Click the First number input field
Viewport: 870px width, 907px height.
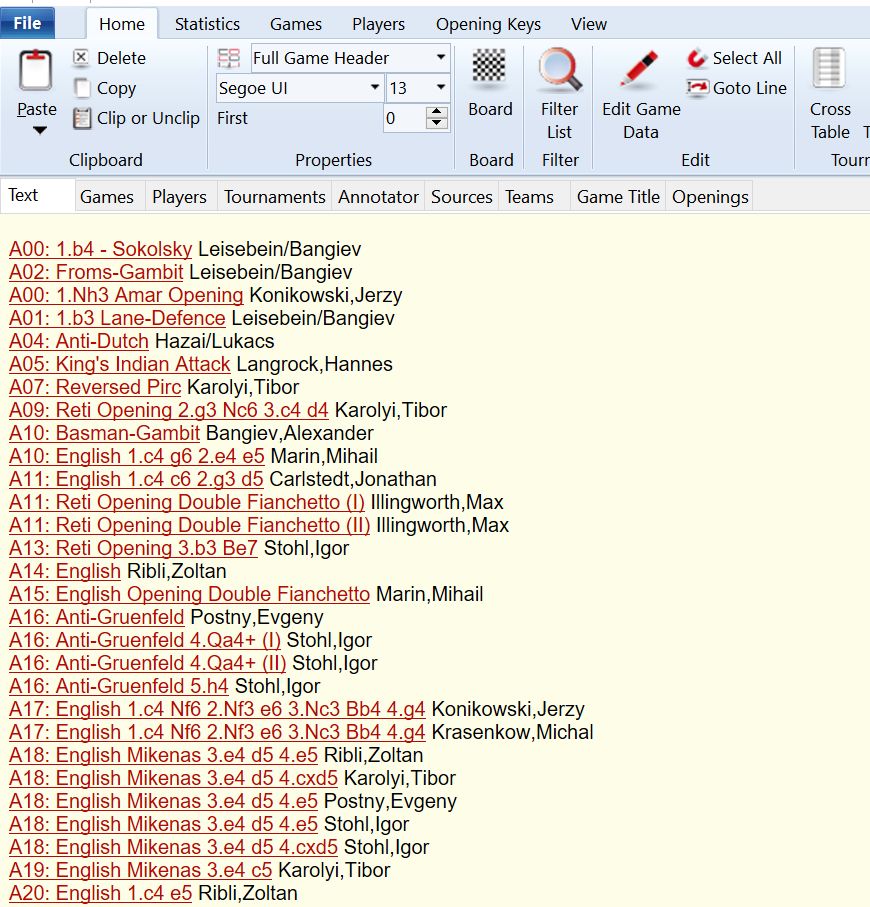coord(404,118)
